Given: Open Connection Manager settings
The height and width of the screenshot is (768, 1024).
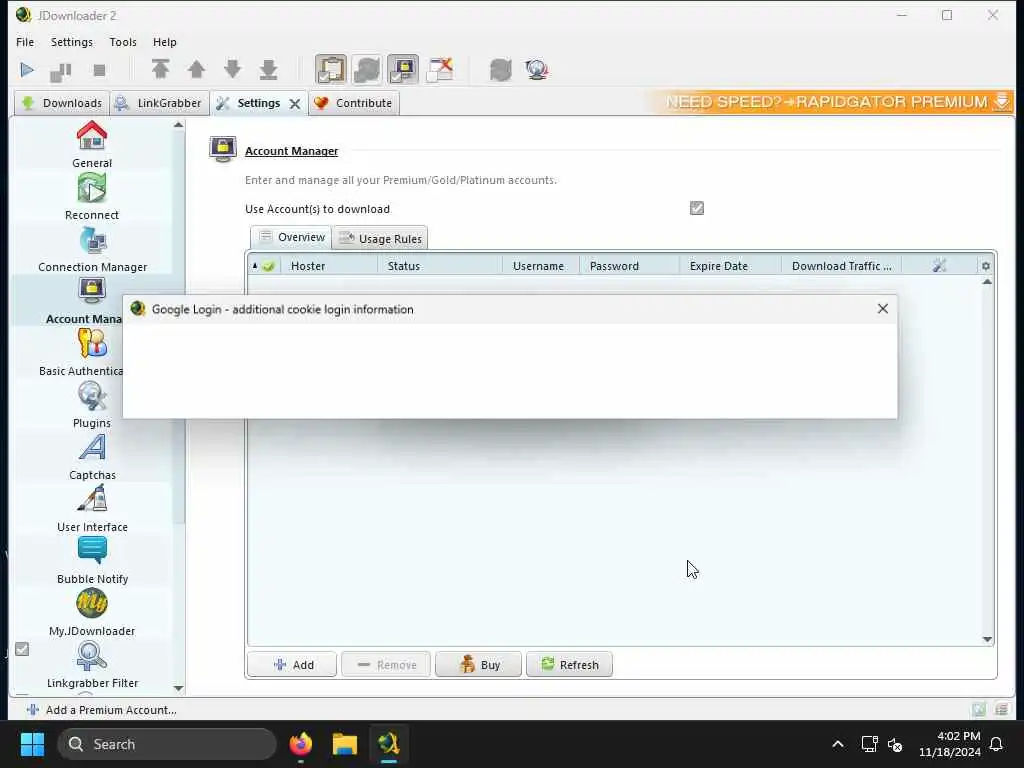Looking at the screenshot, I should (92, 249).
